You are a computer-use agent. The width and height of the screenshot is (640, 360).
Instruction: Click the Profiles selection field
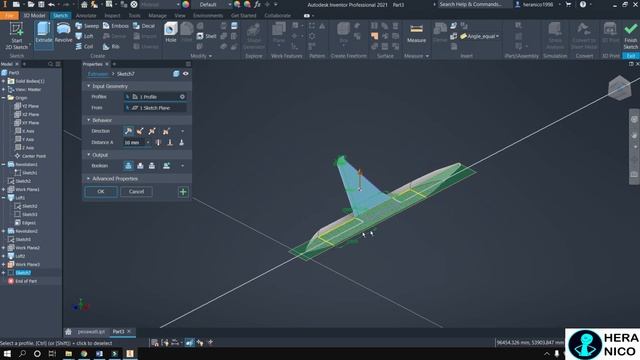pyautogui.click(x=155, y=97)
